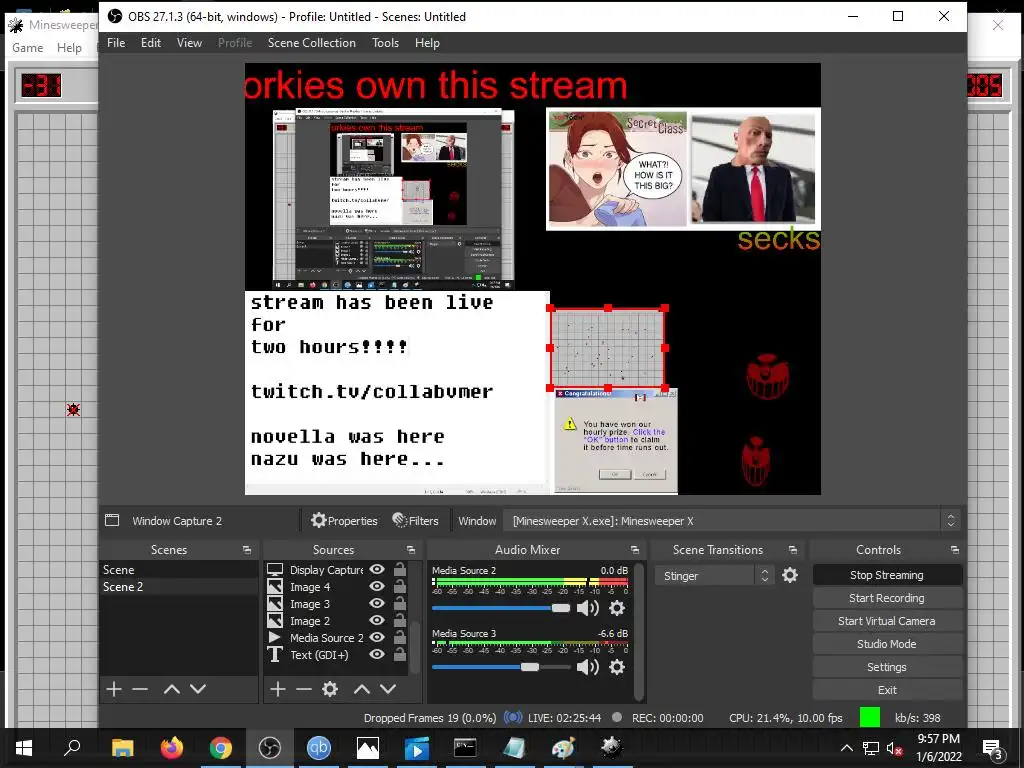The image size is (1024, 768).
Task: Hide the Text (GDI+) source
Action: [377, 654]
